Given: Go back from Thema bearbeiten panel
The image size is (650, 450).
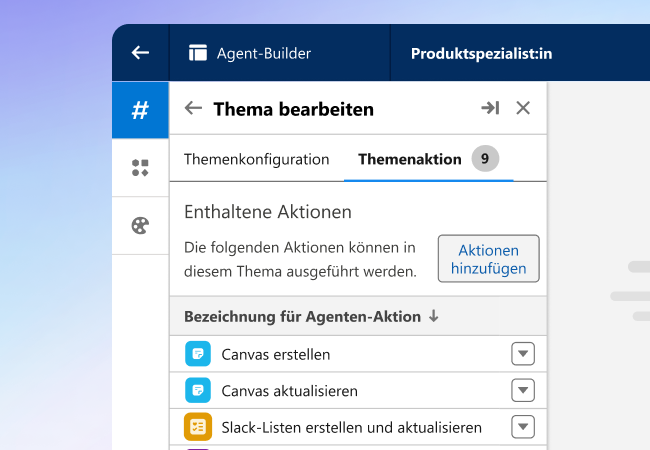Looking at the screenshot, I should pos(193,108).
